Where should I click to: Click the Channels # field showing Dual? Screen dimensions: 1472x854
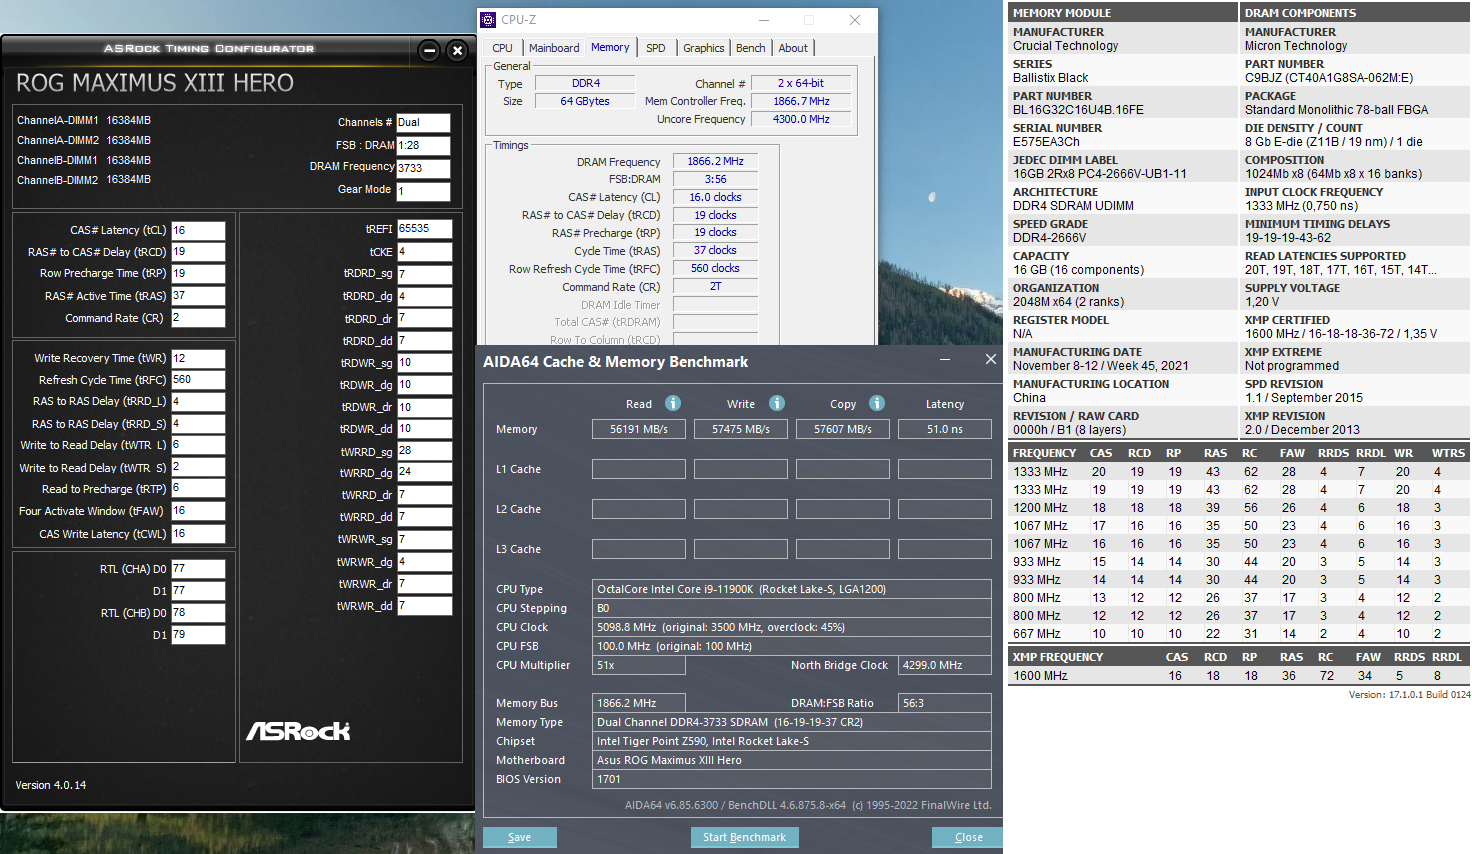pos(423,123)
